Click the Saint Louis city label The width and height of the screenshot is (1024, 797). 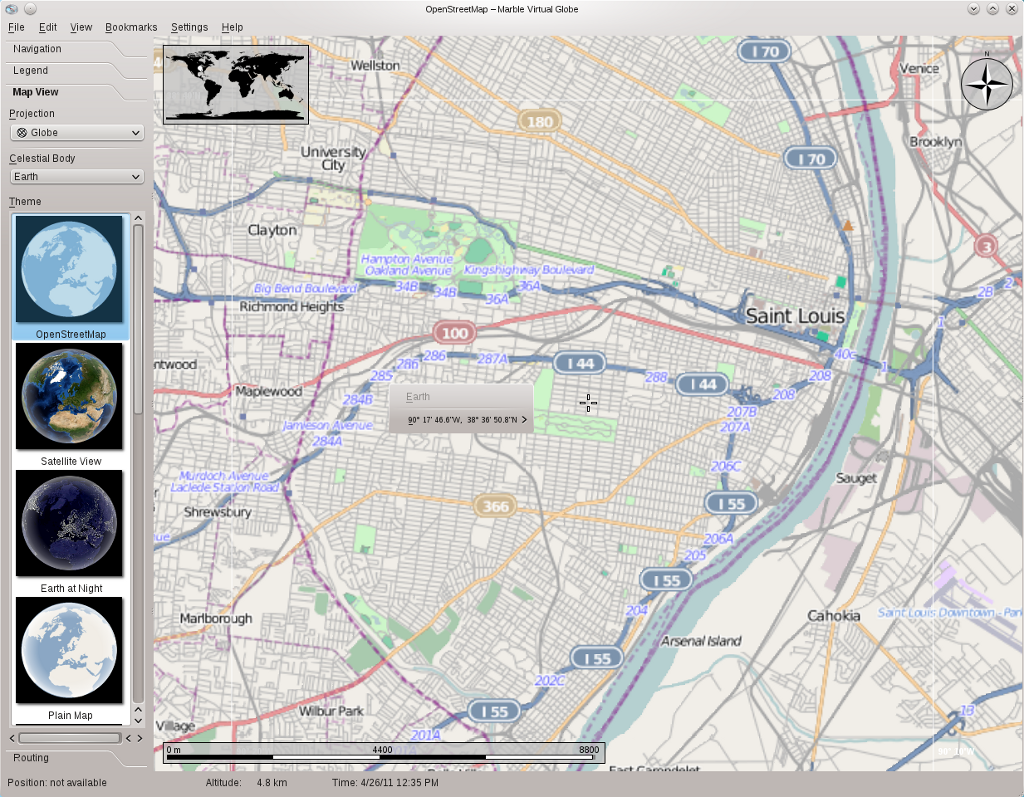coord(795,316)
